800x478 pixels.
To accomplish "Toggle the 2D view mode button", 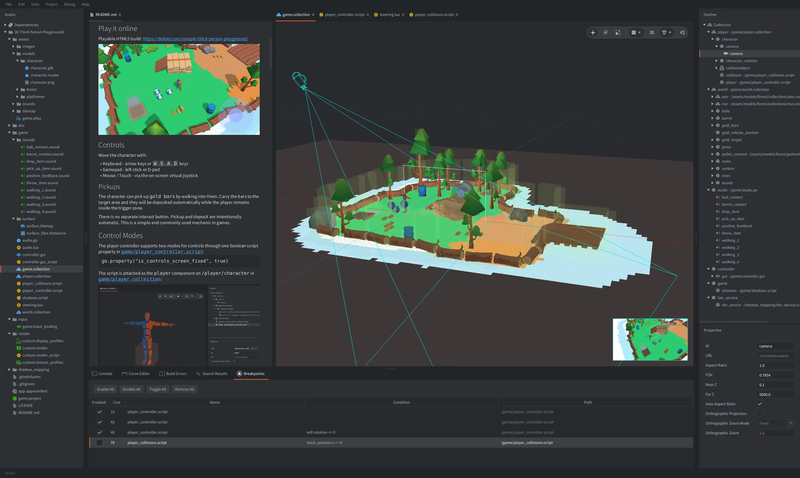I will click(x=652, y=32).
